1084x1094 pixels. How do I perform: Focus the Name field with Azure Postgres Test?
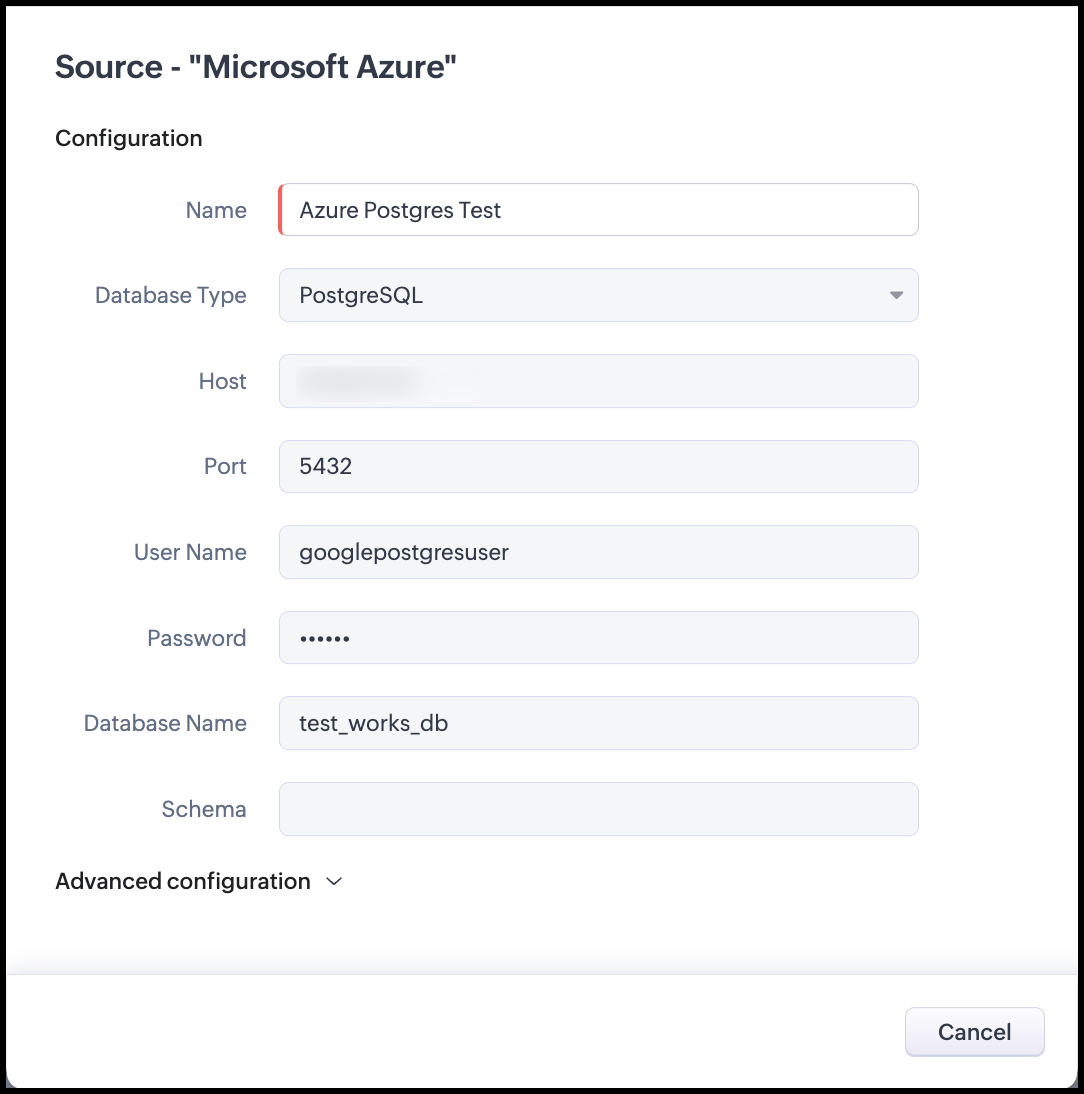(x=598, y=210)
